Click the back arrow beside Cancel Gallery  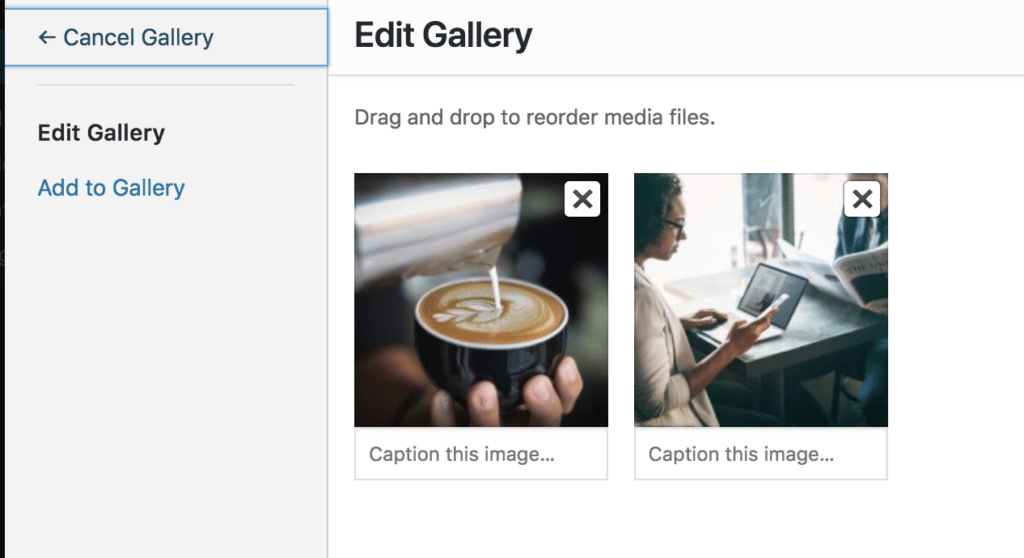(46, 38)
